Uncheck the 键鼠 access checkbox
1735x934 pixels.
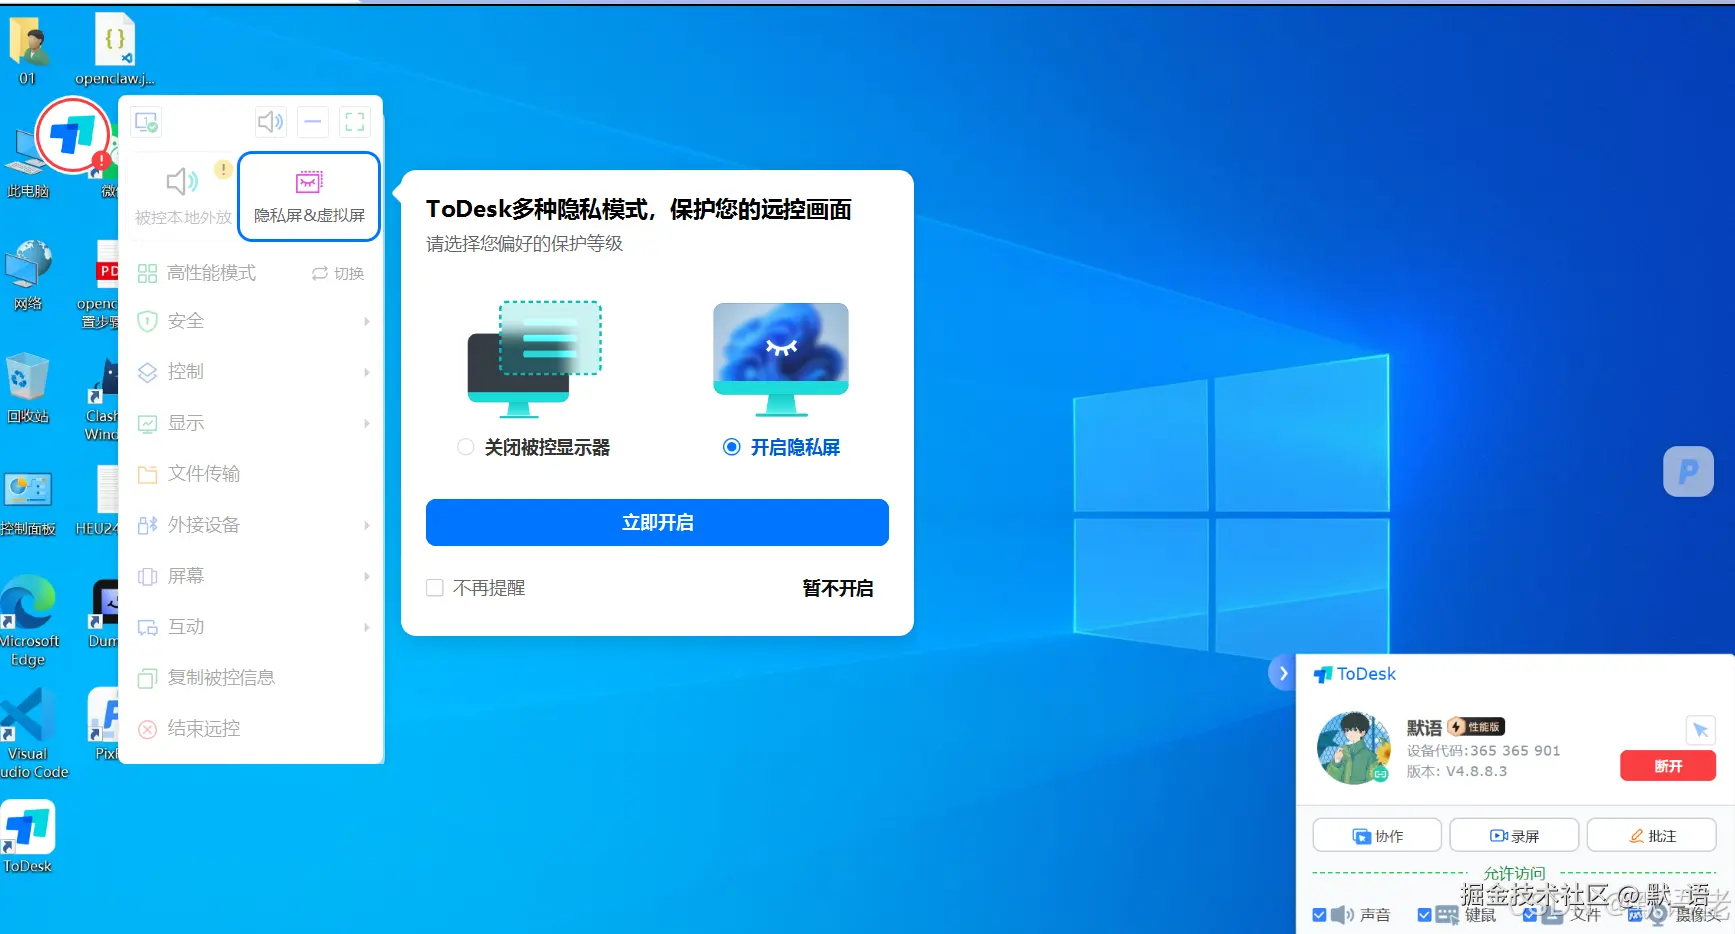[x=1424, y=915]
